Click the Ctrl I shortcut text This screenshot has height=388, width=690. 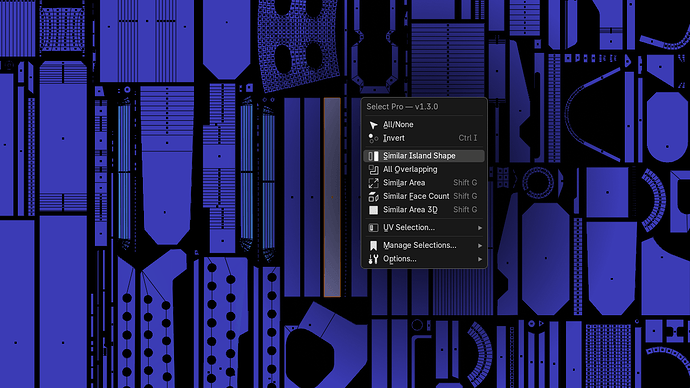[468, 138]
